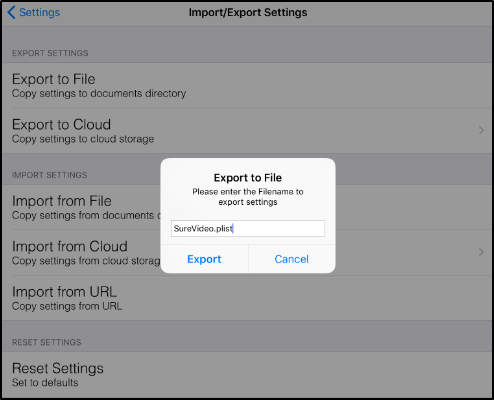Tap the blue back chevron icon
Viewport: 494px width, 400px height.
11,12
